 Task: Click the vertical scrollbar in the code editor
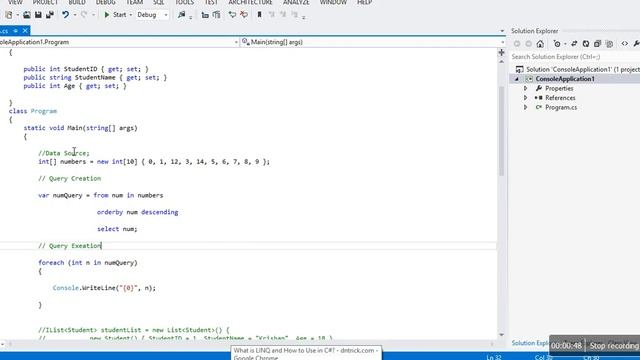click(501, 131)
